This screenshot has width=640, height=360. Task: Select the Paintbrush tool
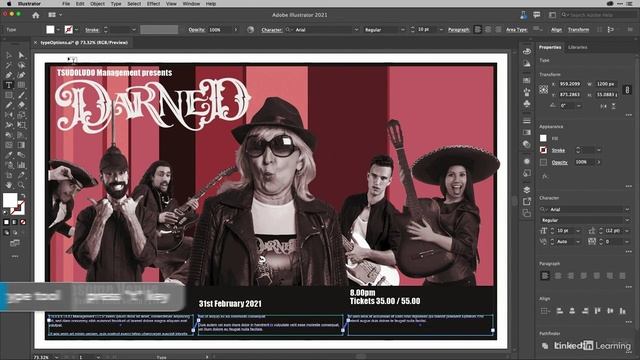tap(21, 95)
